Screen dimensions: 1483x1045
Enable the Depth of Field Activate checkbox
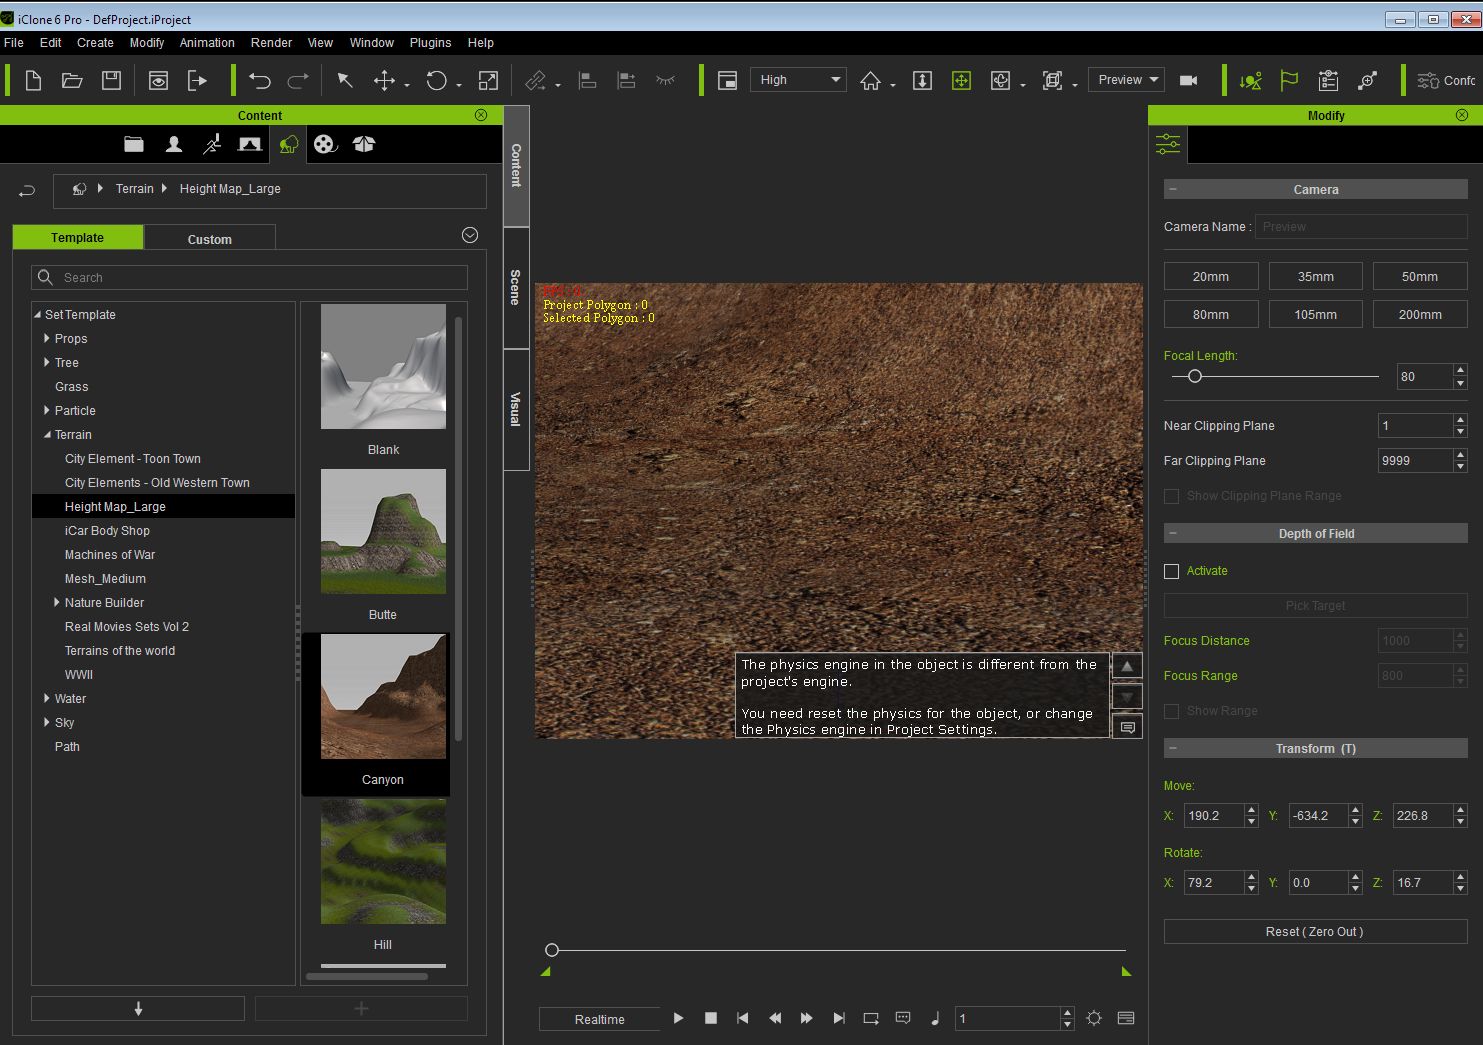1172,571
